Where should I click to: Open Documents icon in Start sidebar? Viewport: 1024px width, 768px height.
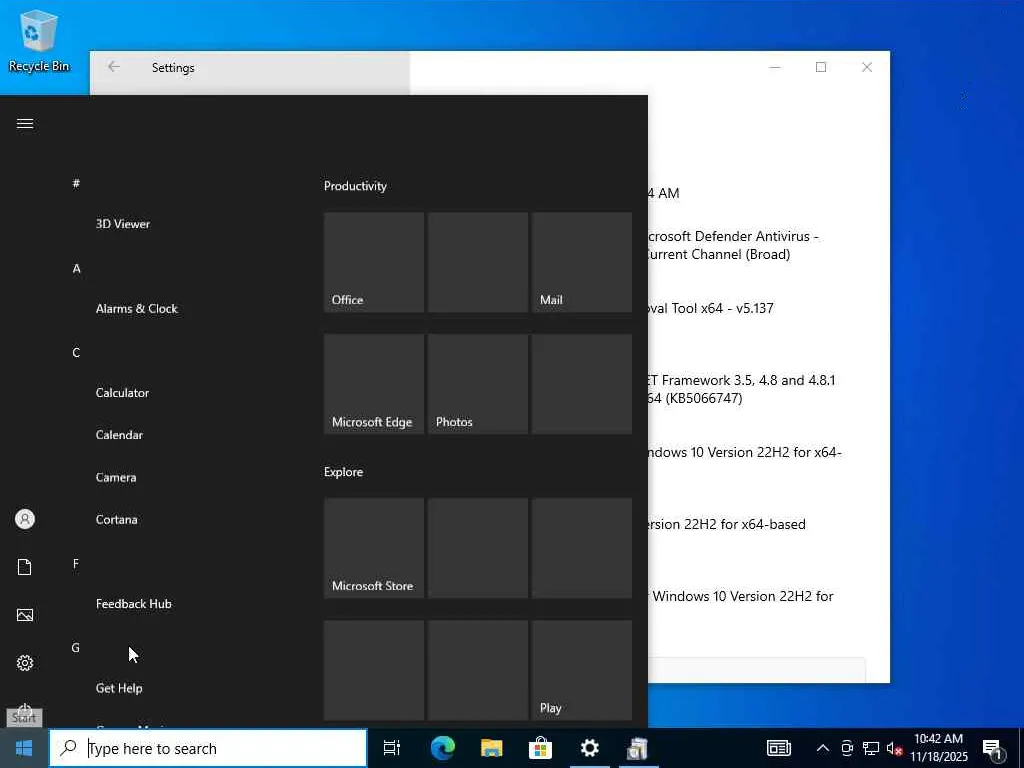pos(25,567)
